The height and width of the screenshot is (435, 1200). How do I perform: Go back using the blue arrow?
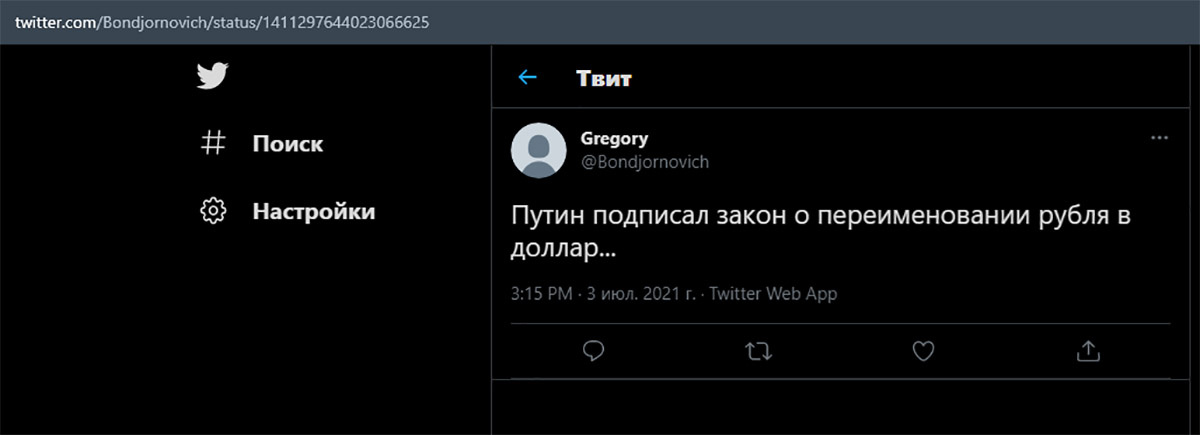click(527, 77)
